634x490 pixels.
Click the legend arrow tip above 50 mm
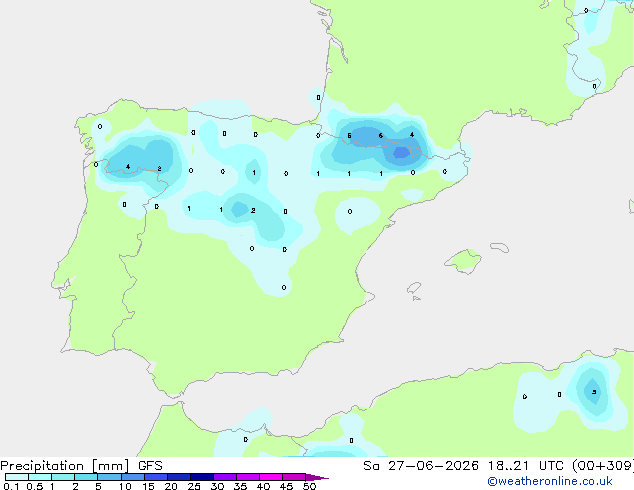[317, 477]
